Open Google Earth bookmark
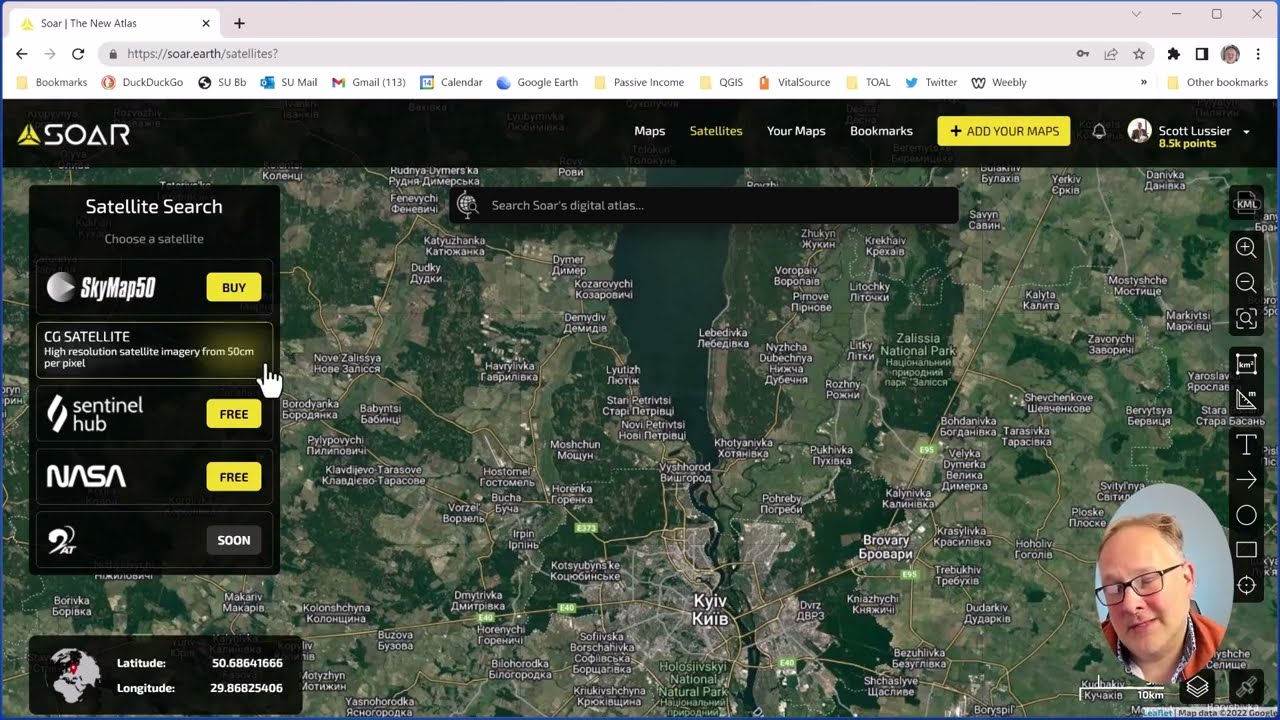This screenshot has height=720, width=1280. pos(537,82)
